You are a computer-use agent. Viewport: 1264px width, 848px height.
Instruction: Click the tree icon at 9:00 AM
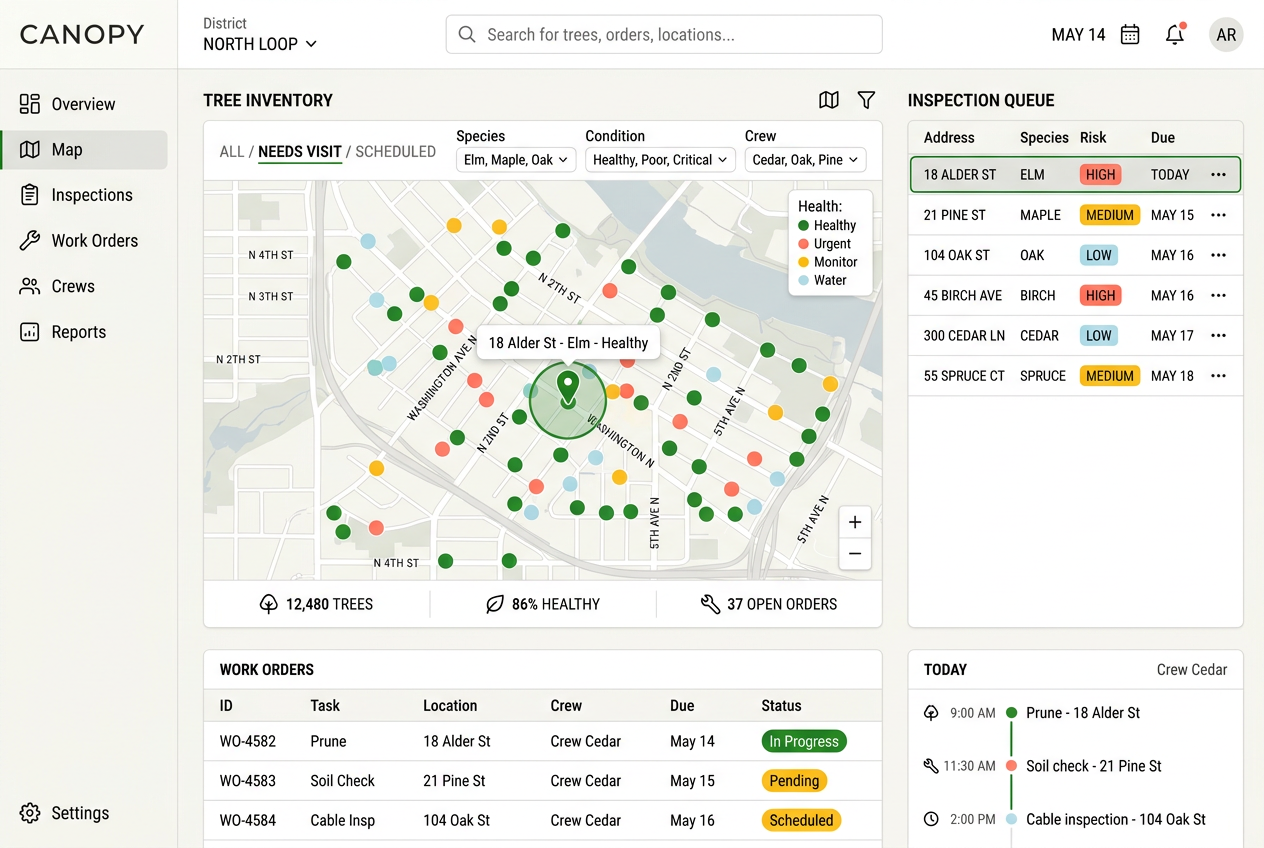point(931,713)
